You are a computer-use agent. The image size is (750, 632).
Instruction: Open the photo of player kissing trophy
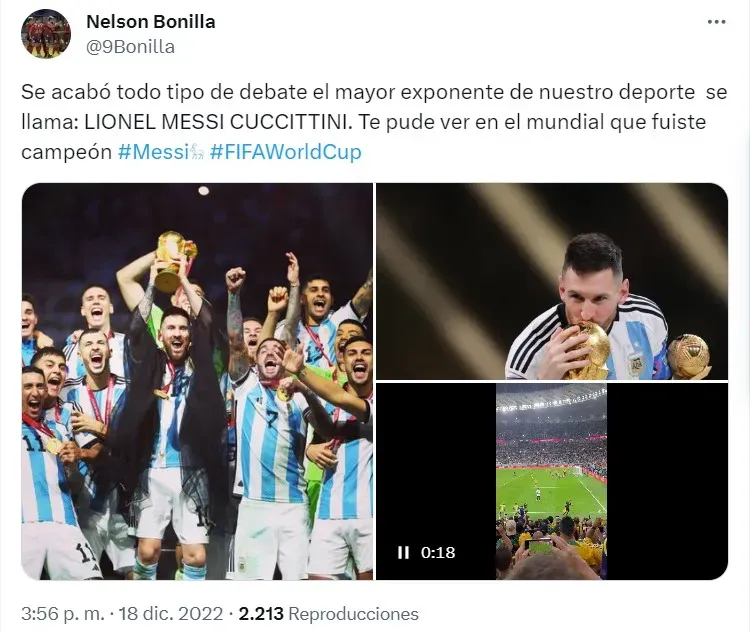pyautogui.click(x=552, y=281)
